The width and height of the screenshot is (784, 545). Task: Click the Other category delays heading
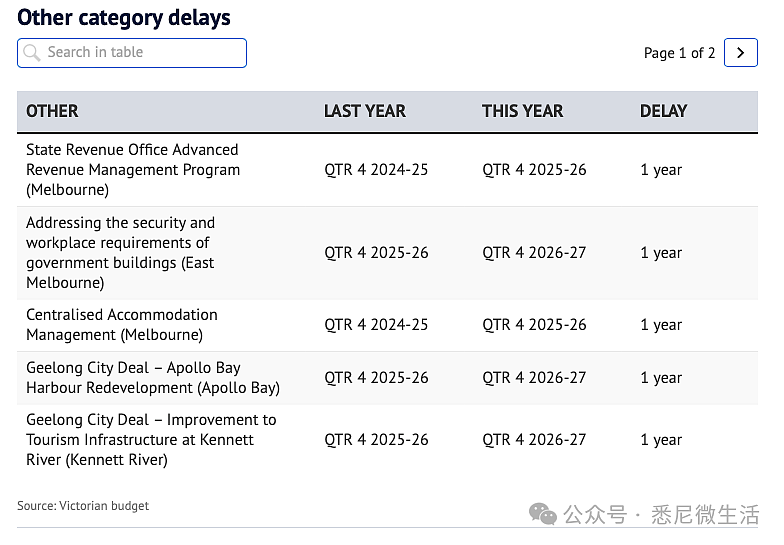tap(124, 18)
